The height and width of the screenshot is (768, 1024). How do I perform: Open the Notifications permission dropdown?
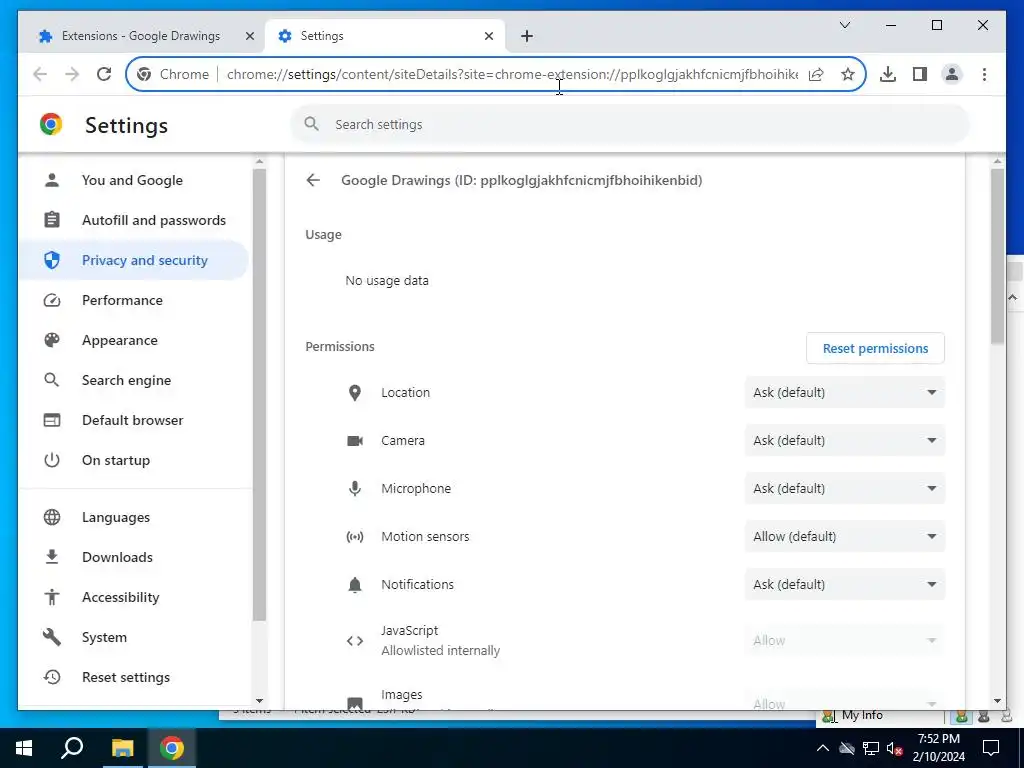(844, 584)
